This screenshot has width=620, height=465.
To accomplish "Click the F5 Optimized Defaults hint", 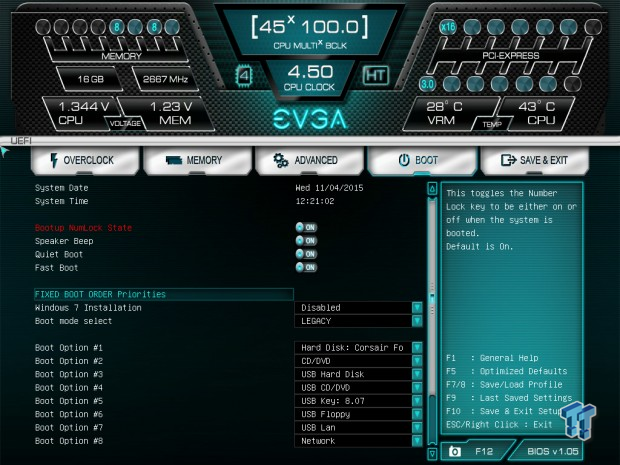I will click(x=507, y=371).
